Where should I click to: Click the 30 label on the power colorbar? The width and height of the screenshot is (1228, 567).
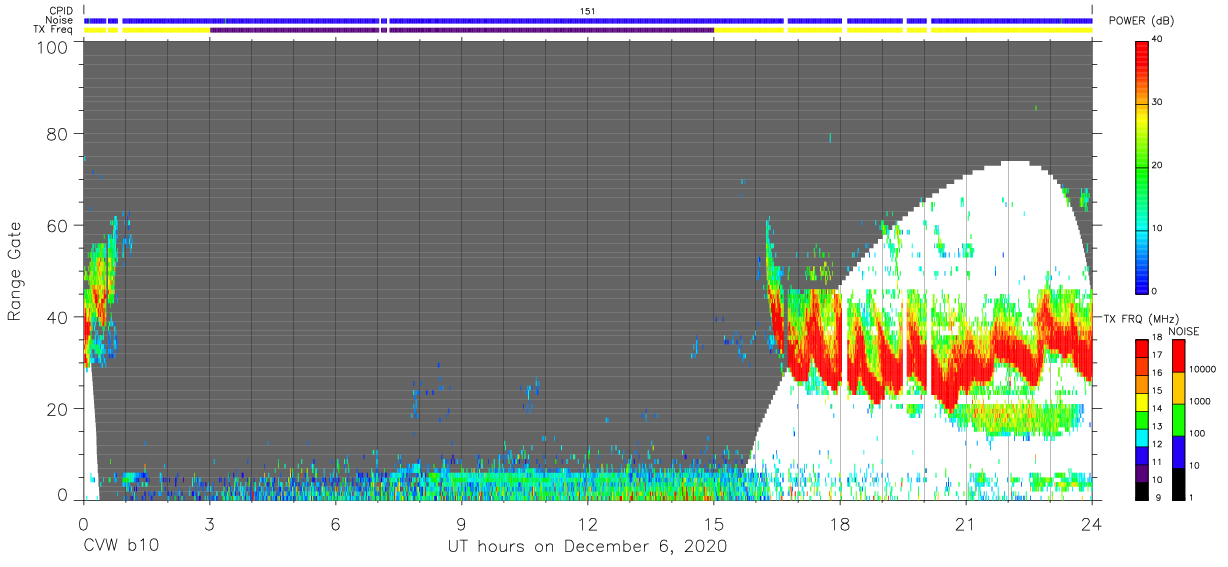[1157, 103]
